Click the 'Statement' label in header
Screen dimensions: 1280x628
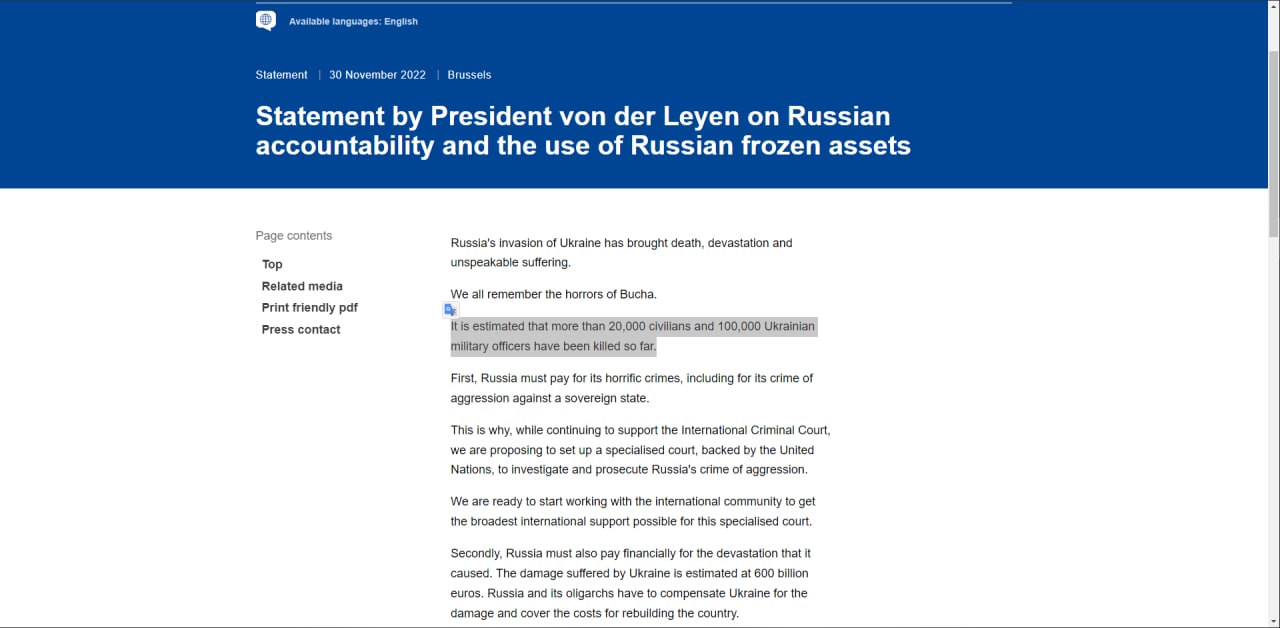282,75
